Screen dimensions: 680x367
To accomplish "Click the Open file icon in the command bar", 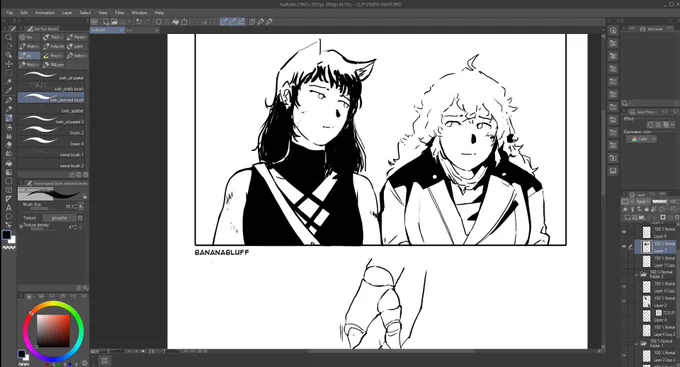I will tap(114, 22).
